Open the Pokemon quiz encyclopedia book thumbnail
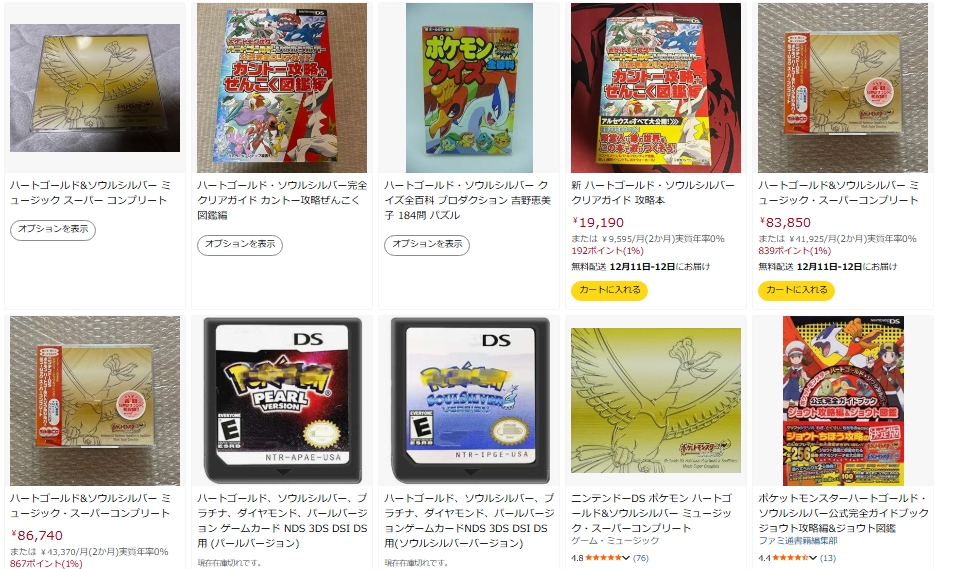Viewport: 961px width, 569px height. tap(469, 88)
